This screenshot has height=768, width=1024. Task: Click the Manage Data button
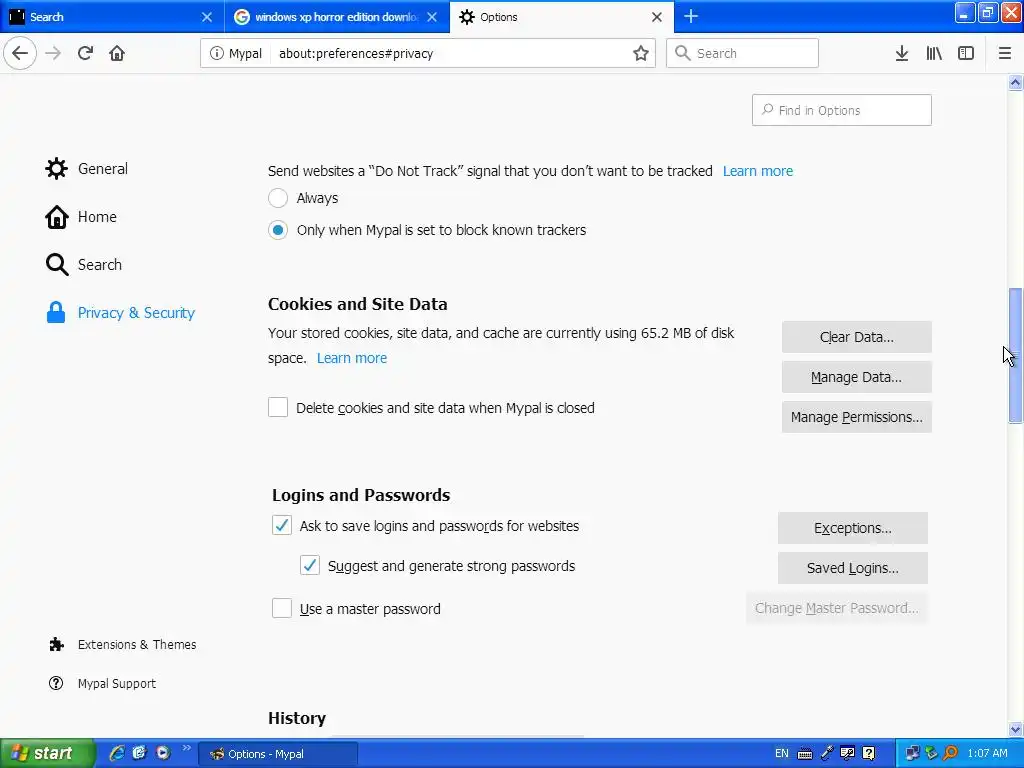coord(856,377)
